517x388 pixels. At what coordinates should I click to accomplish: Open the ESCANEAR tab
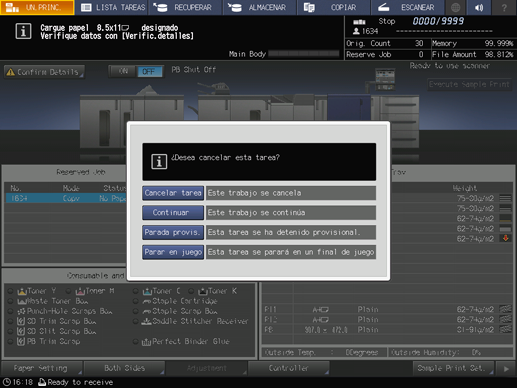[x=408, y=7]
